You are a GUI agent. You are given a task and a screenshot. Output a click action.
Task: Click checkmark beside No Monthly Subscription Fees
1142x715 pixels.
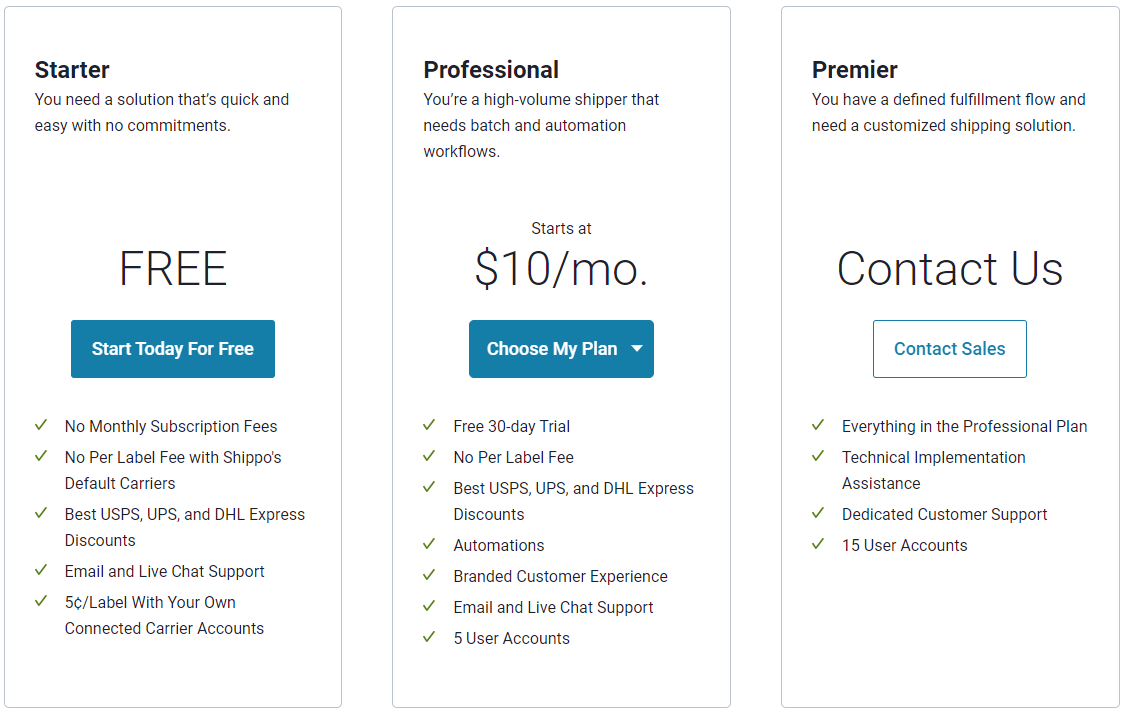[x=42, y=424]
